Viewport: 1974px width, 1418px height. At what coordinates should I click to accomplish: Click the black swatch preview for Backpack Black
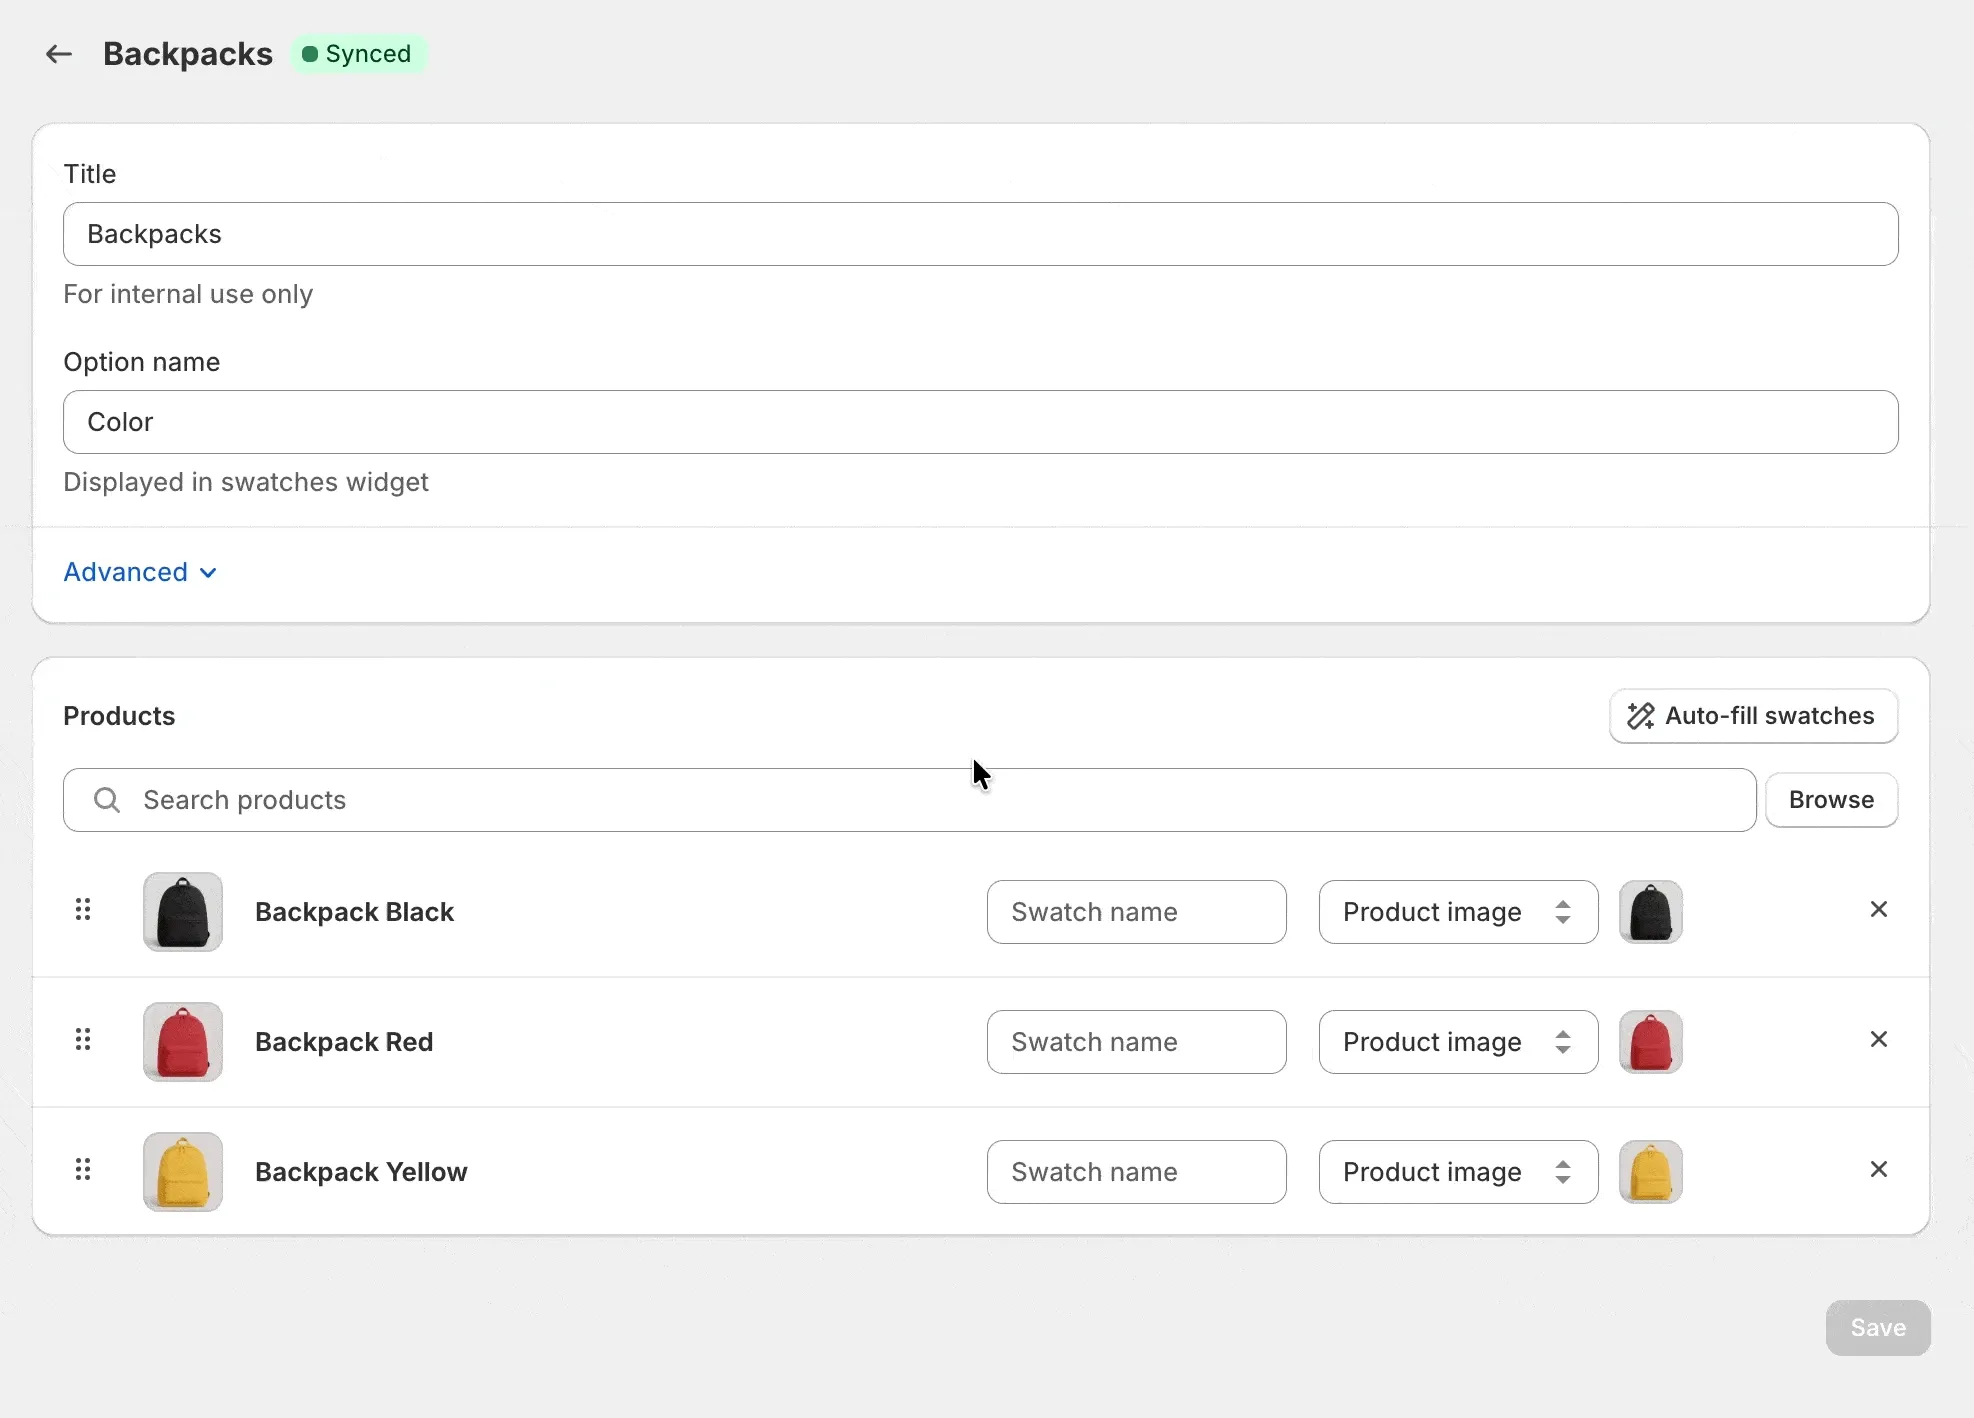[1651, 912]
